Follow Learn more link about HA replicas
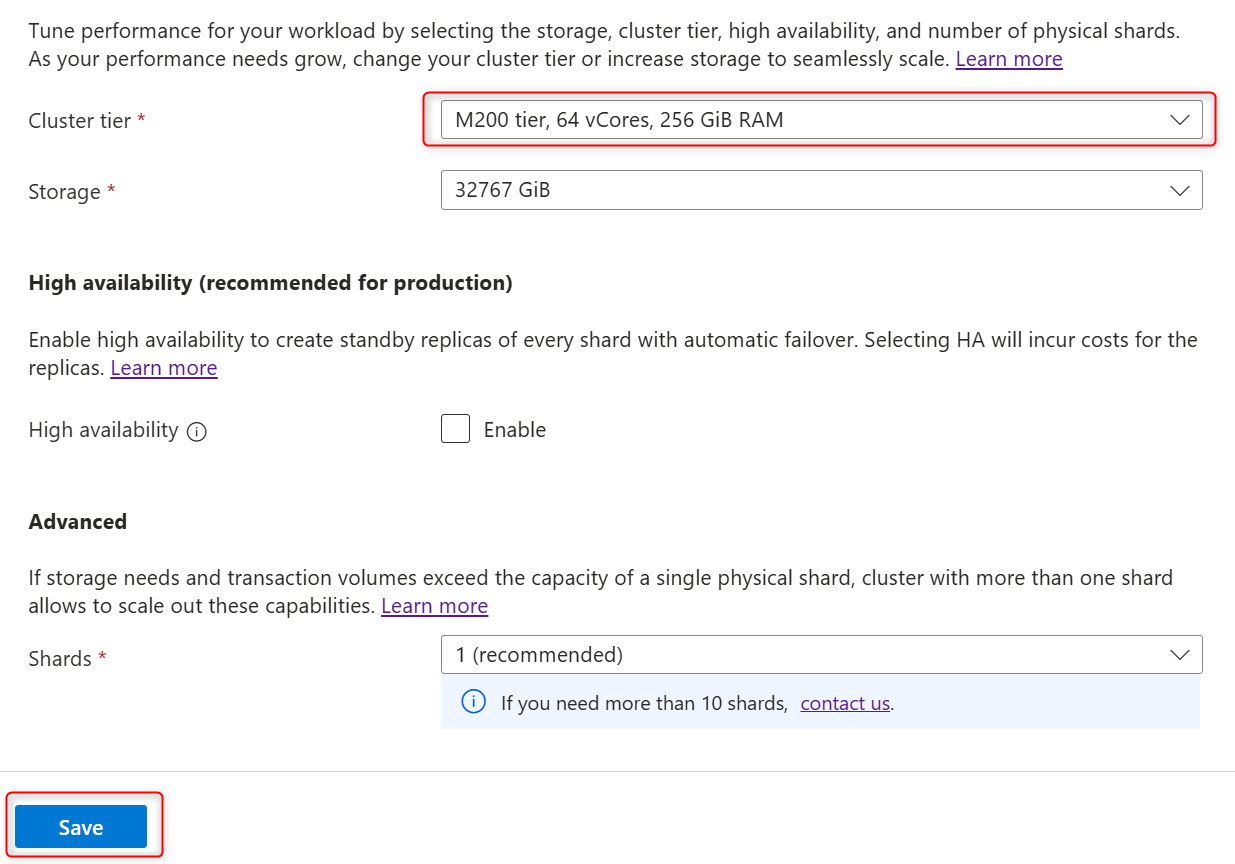This screenshot has height=864, width=1235. [x=163, y=368]
